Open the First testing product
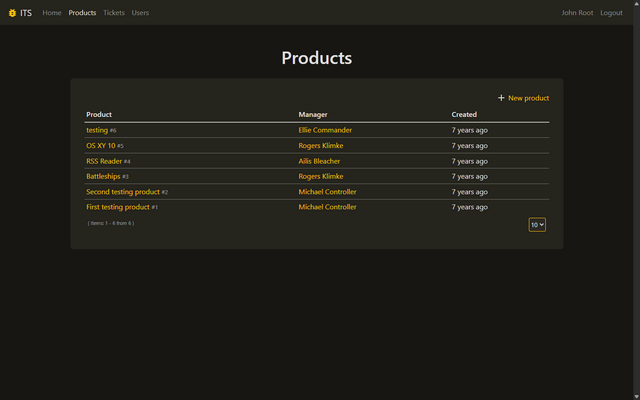This screenshot has height=400, width=640. click(x=118, y=207)
